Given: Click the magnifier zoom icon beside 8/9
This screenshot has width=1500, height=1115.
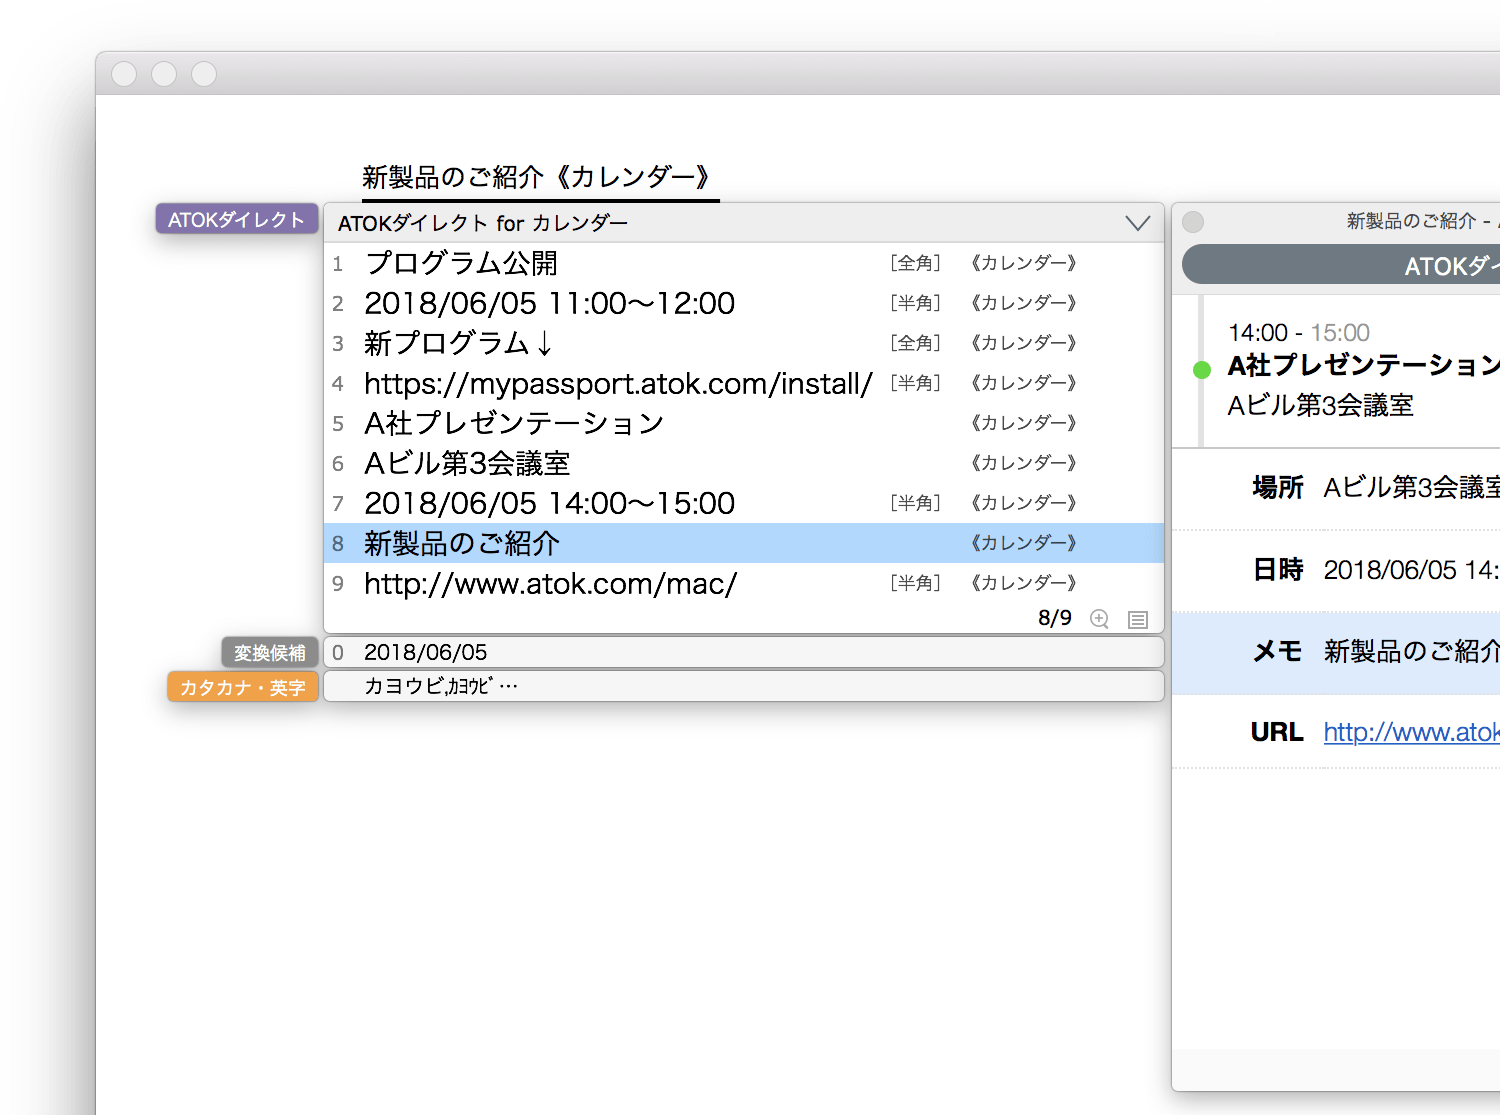Looking at the screenshot, I should (1099, 618).
